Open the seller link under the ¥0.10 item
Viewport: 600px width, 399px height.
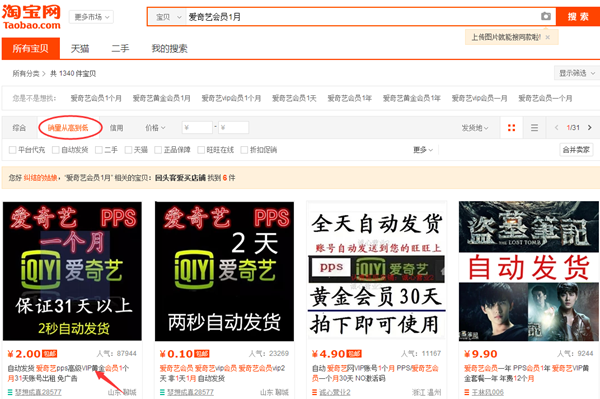[x=190, y=392]
